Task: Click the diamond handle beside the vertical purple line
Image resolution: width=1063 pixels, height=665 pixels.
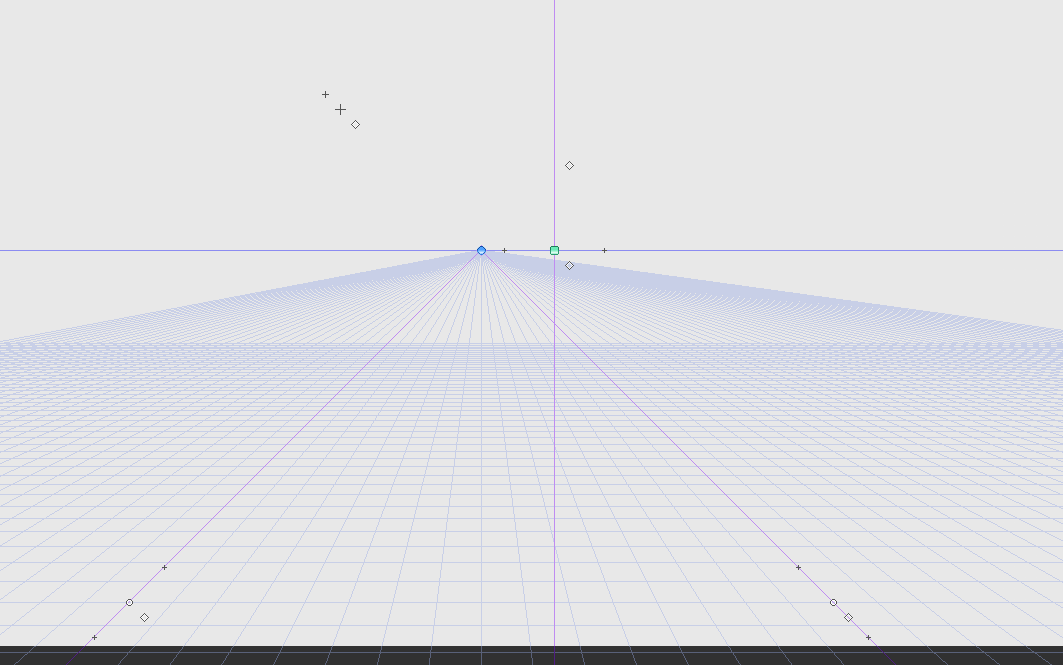Action: [569, 165]
